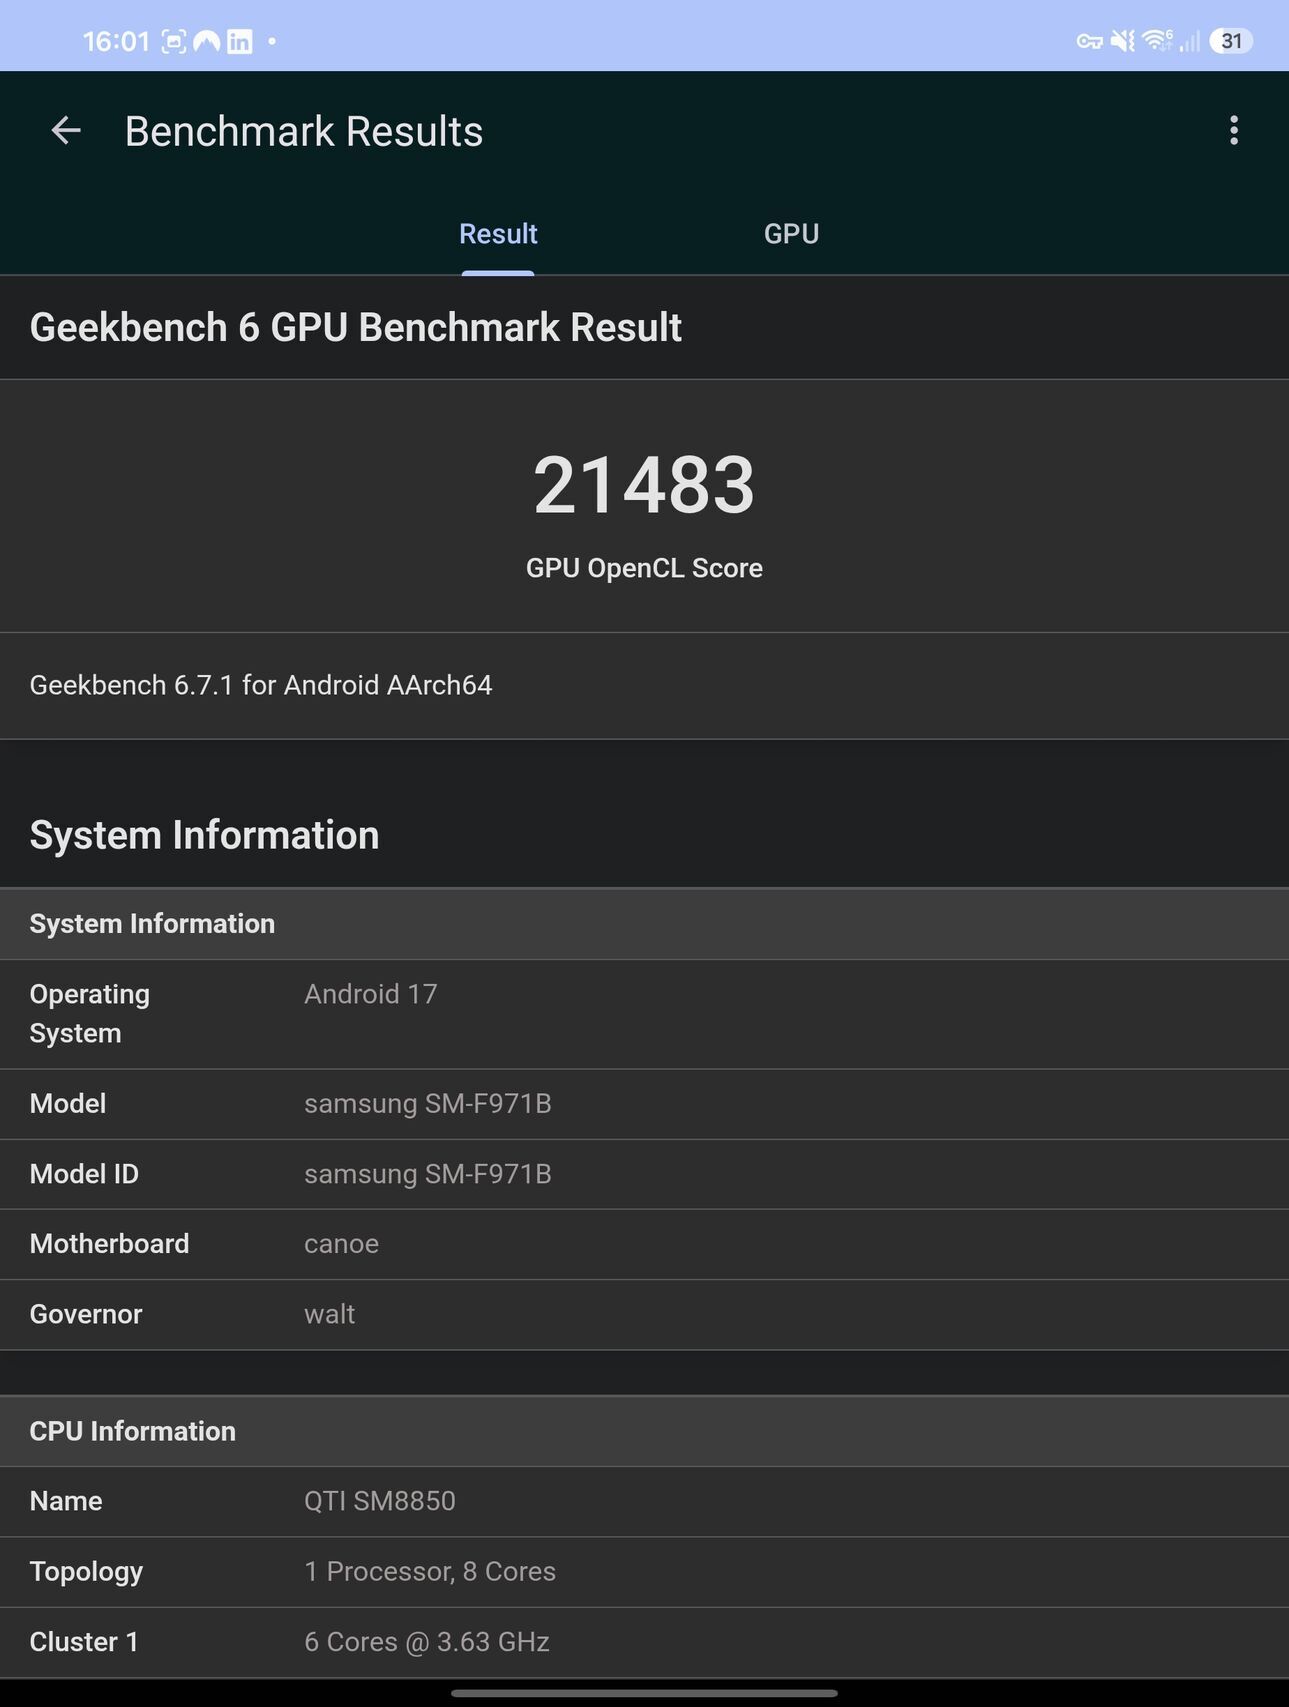Tap the Motherboard label
Screen dimensions: 1289x1707
(x=109, y=1243)
